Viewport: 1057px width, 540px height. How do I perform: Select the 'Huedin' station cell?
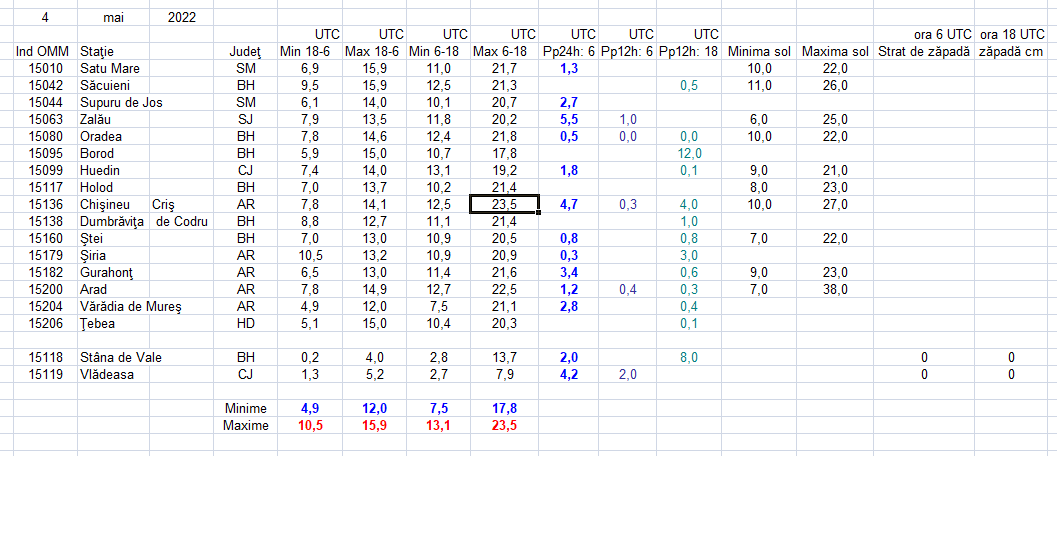coord(113,171)
